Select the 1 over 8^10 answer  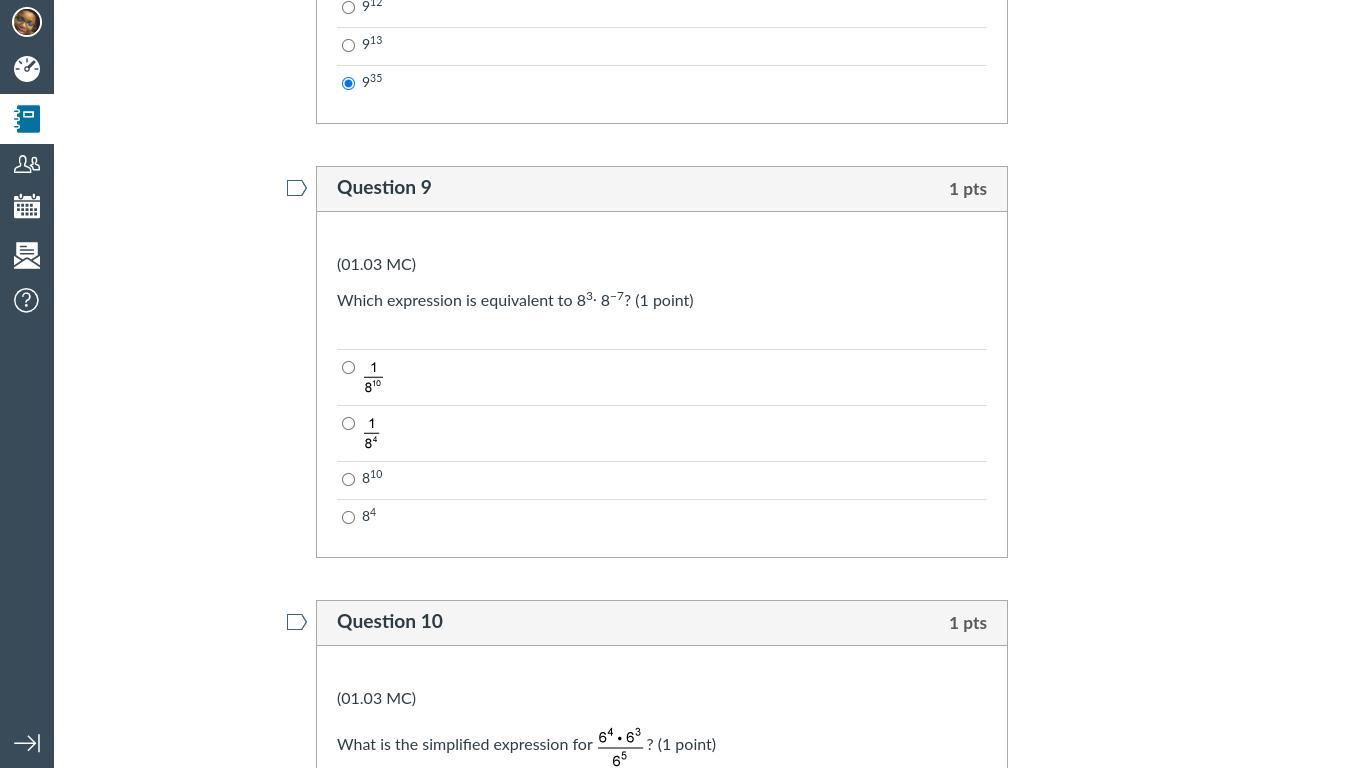(x=348, y=367)
